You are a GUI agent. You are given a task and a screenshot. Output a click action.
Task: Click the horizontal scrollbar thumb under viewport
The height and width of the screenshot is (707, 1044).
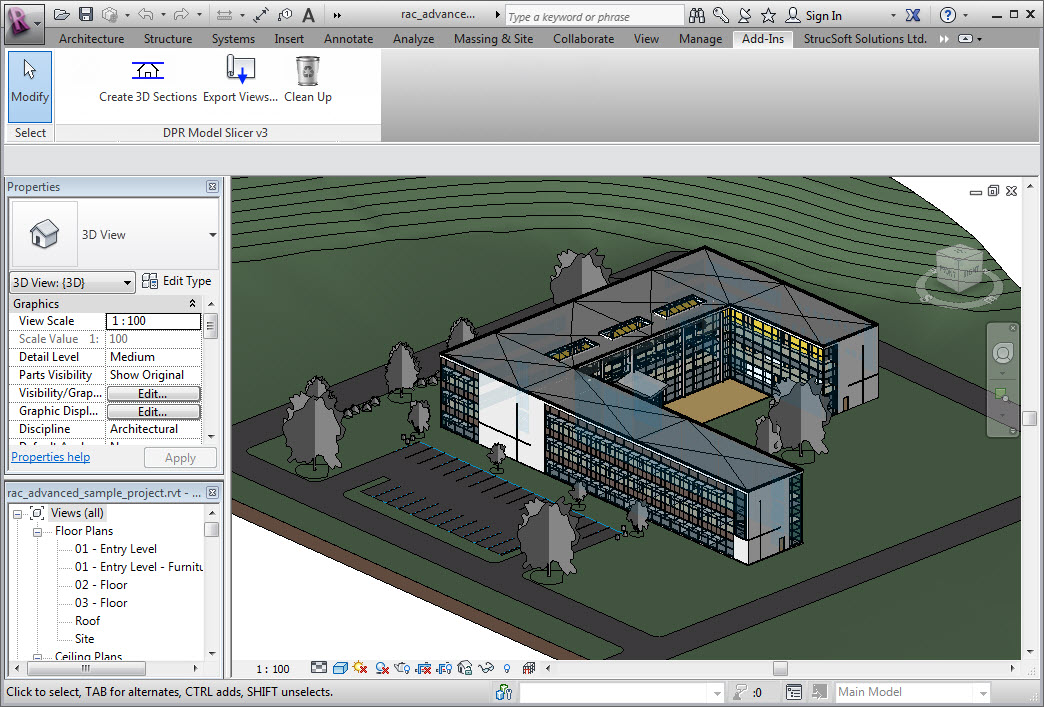(780, 668)
